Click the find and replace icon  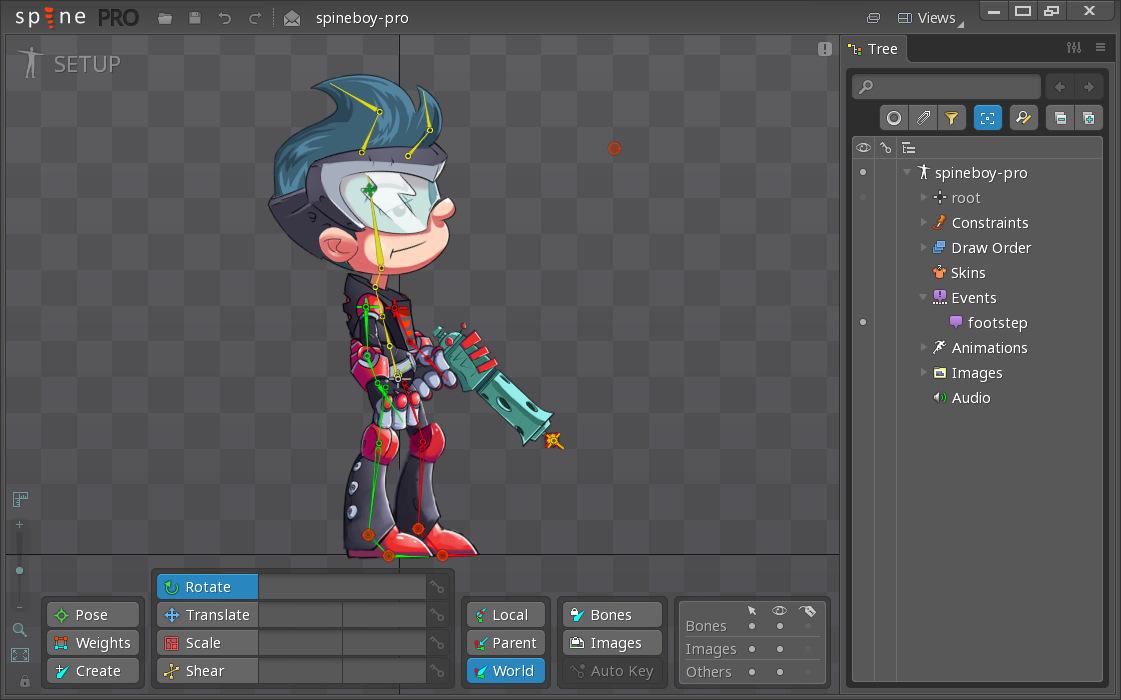[1023, 118]
